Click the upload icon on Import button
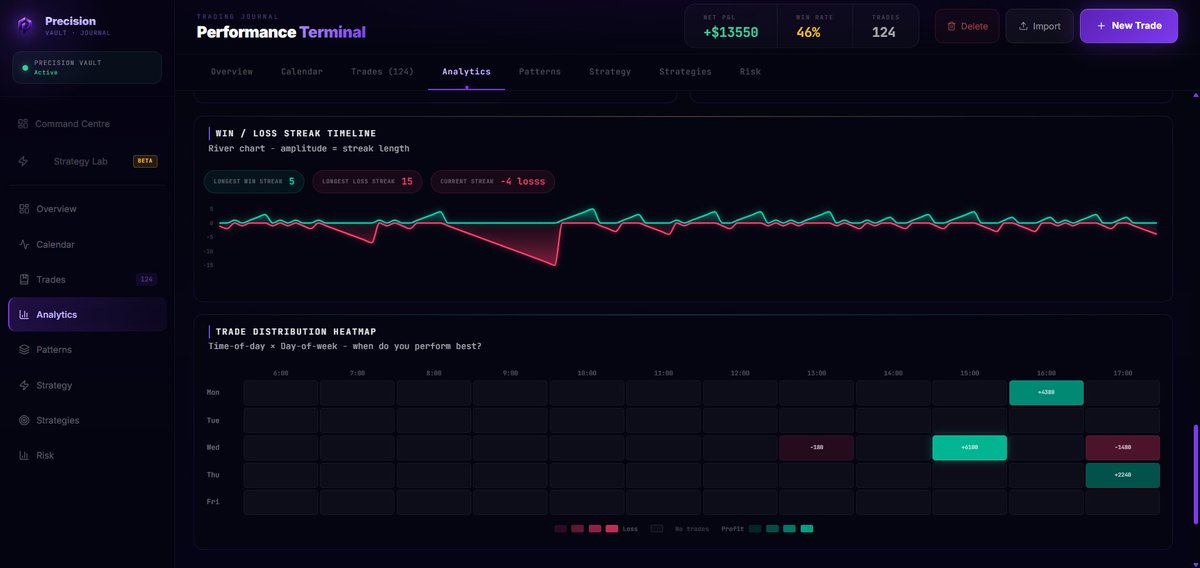 [x=1023, y=26]
